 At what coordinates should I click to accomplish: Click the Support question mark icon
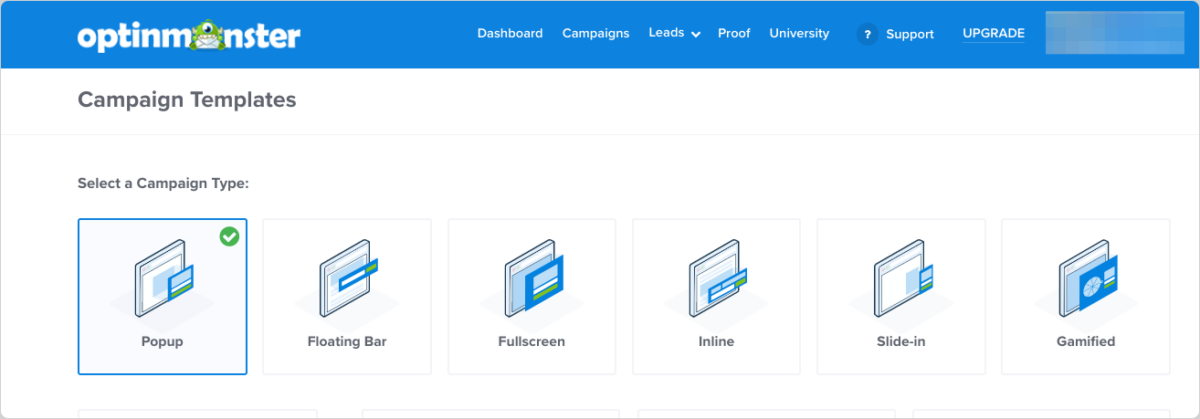[866, 34]
